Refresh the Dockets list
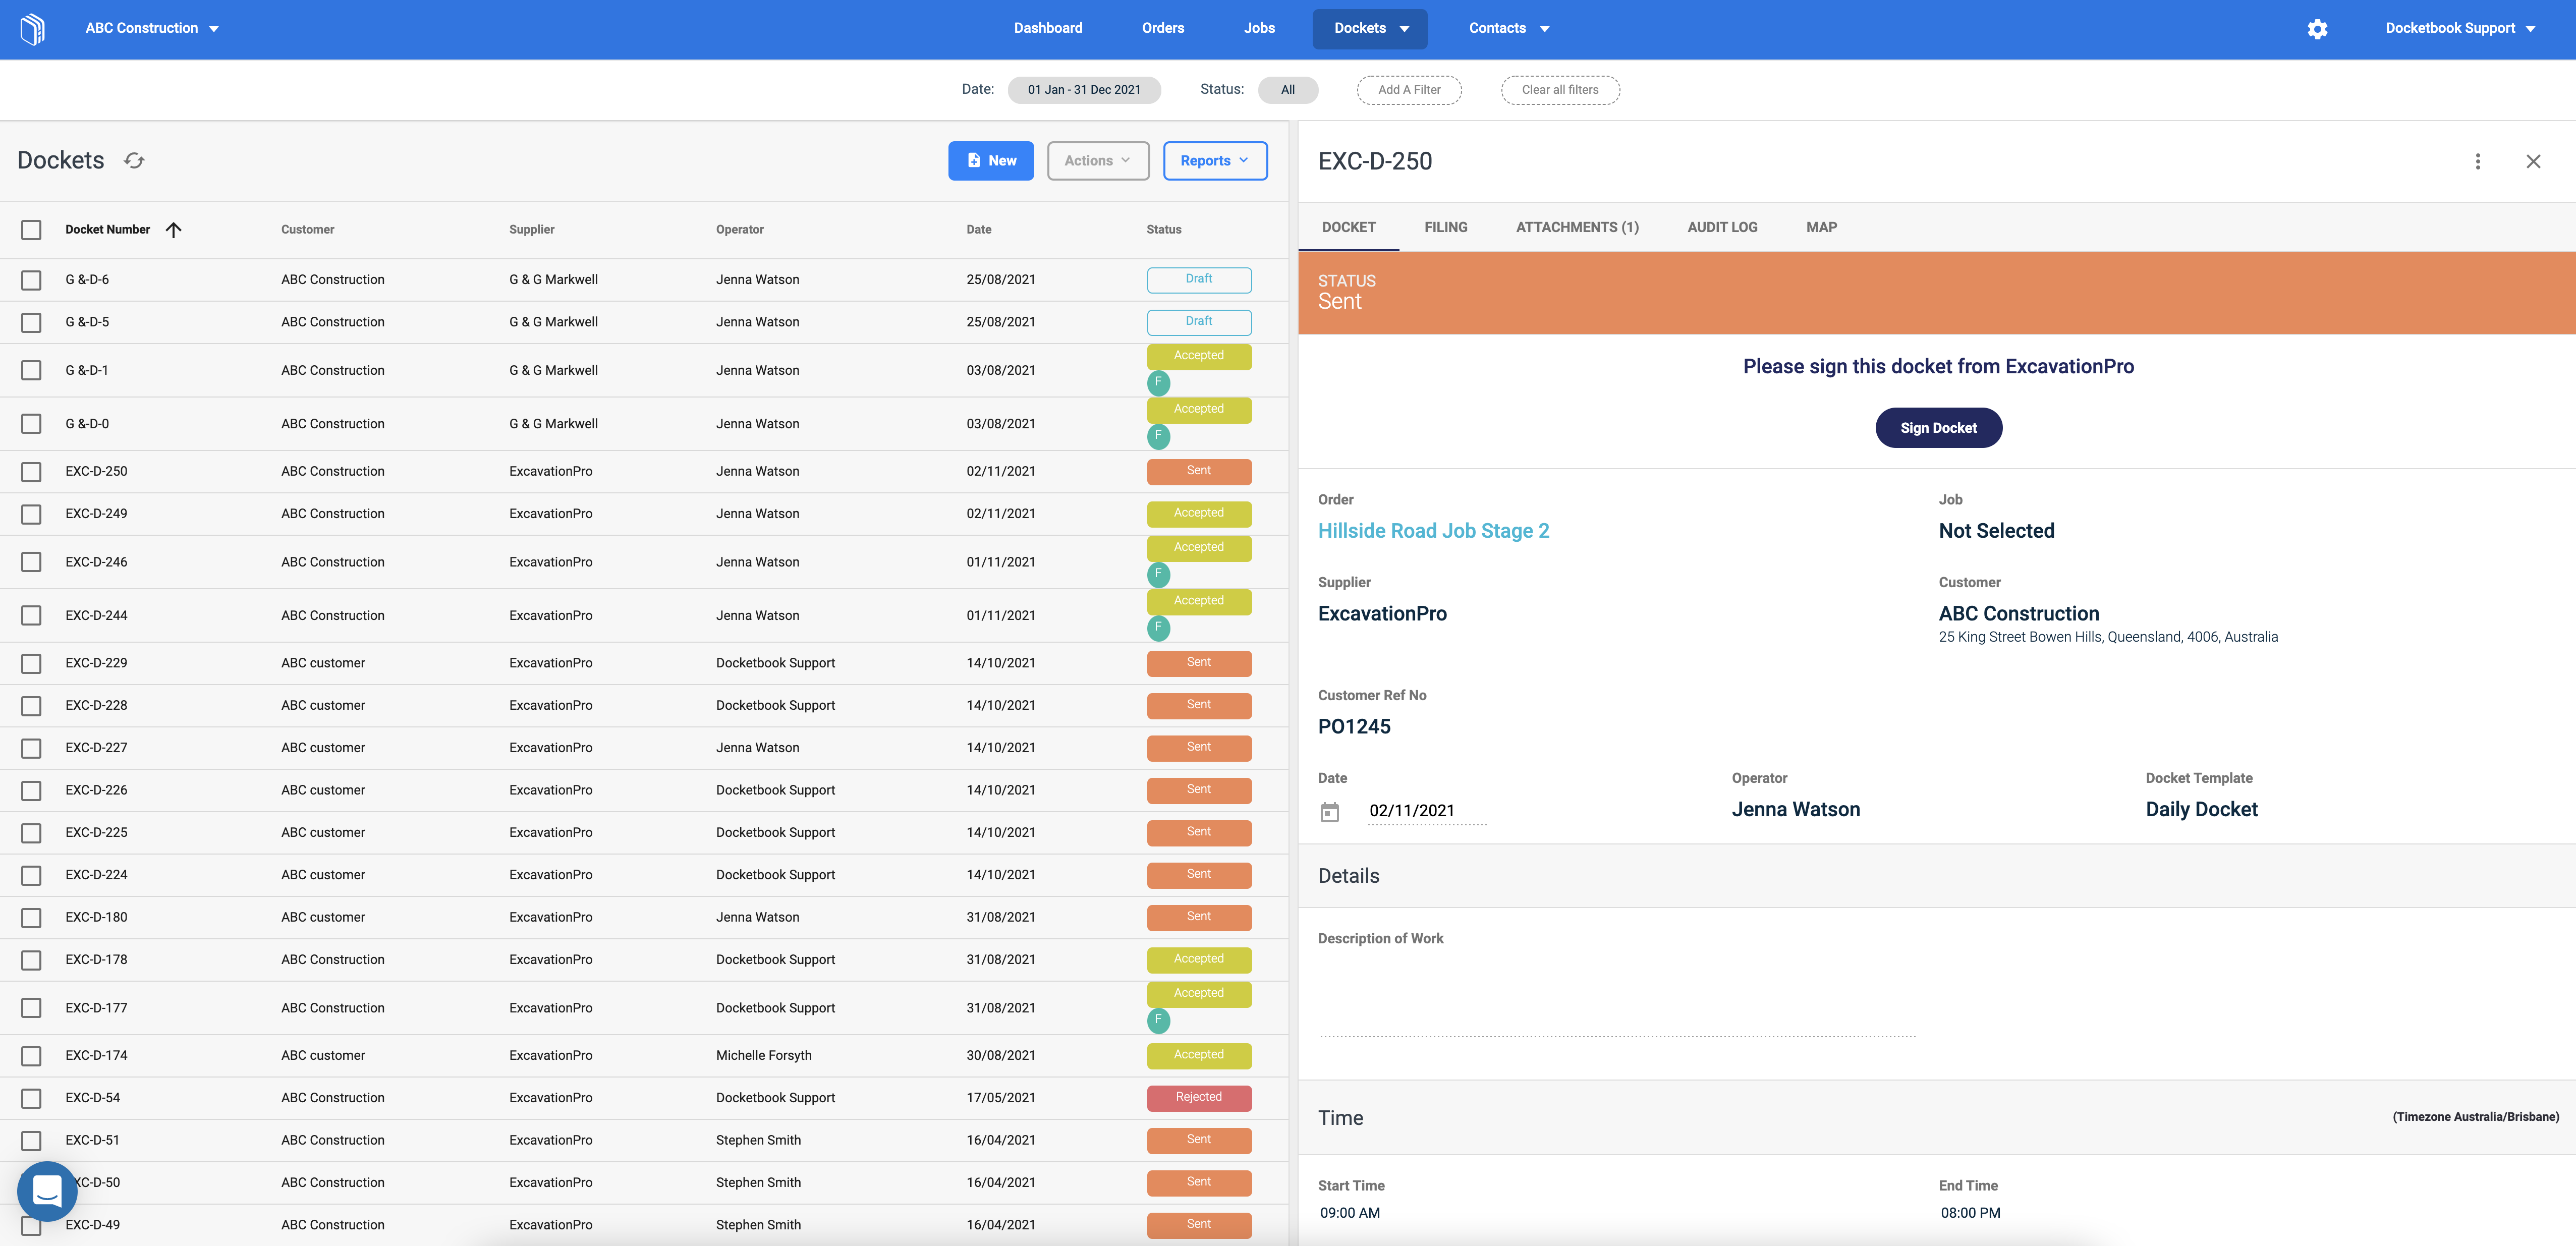This screenshot has width=2576, height=1246. click(135, 160)
